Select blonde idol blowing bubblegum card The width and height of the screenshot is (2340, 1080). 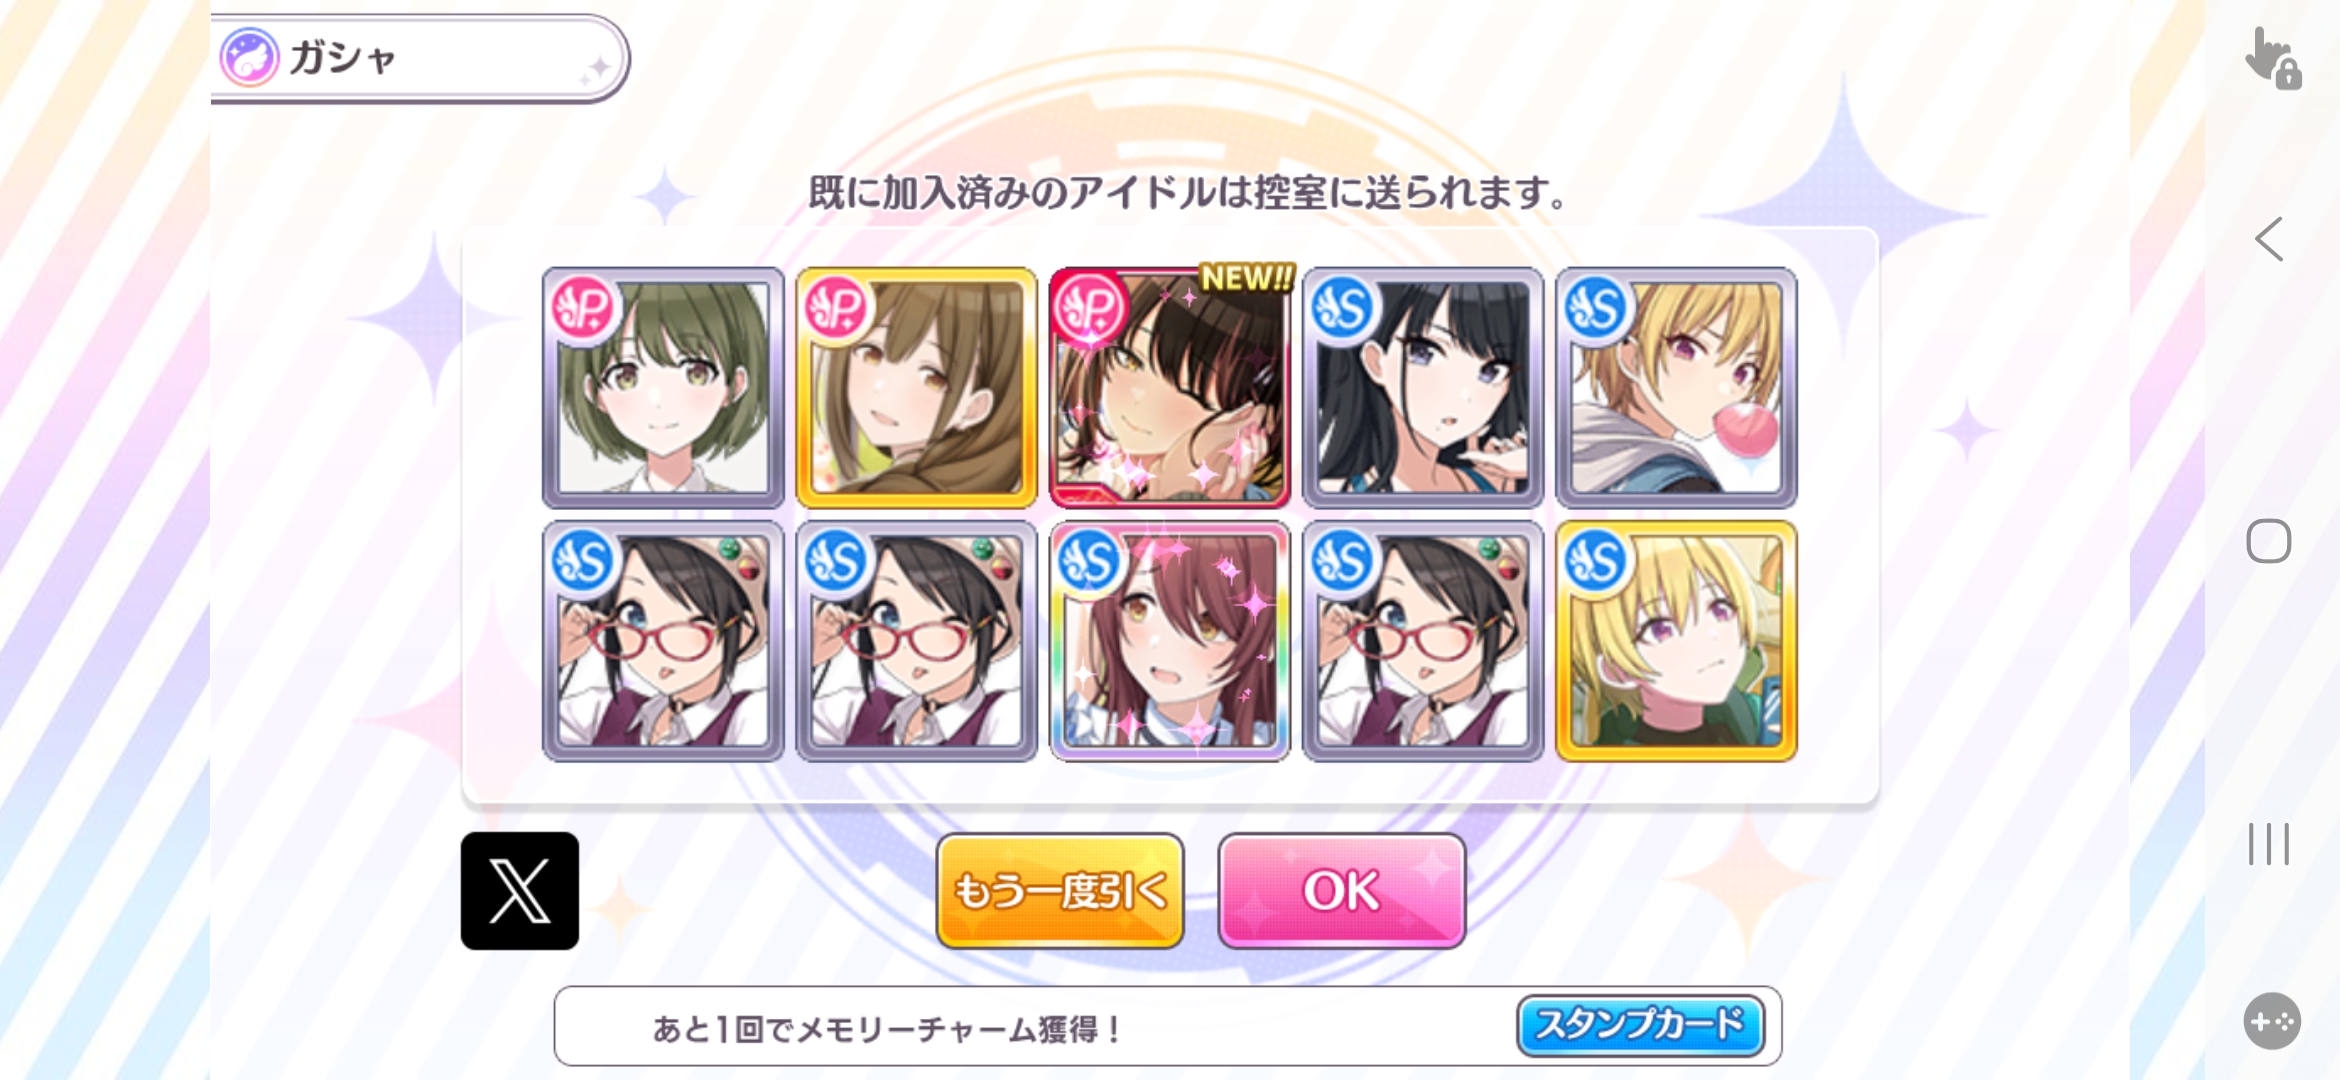(1676, 387)
